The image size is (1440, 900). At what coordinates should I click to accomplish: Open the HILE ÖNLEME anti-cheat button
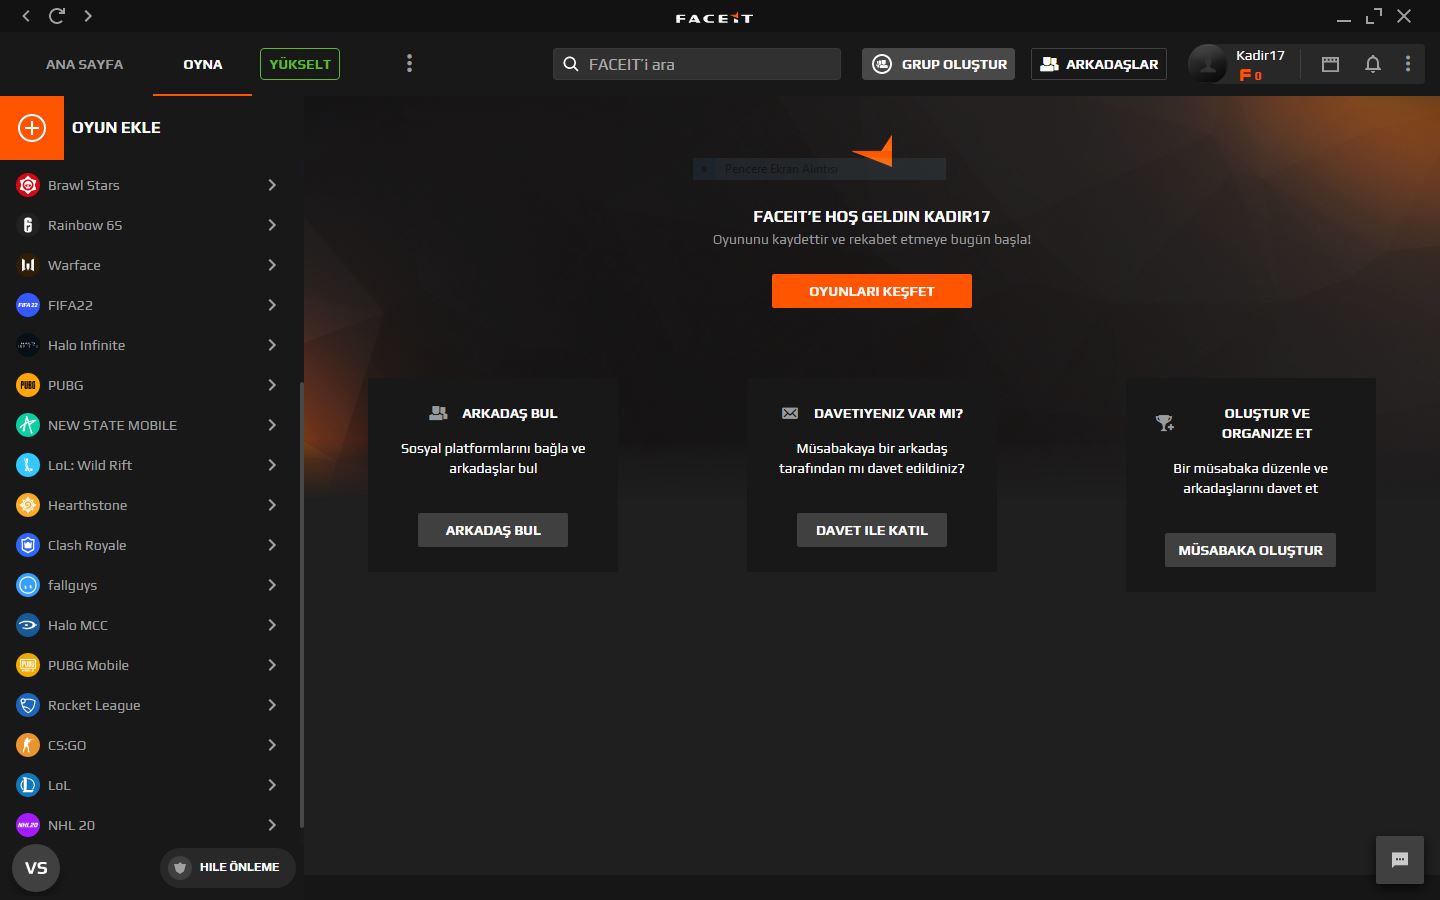[228, 867]
